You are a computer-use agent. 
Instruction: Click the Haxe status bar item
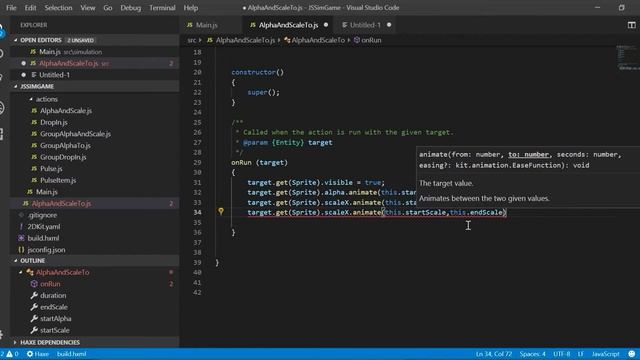tap(38, 354)
